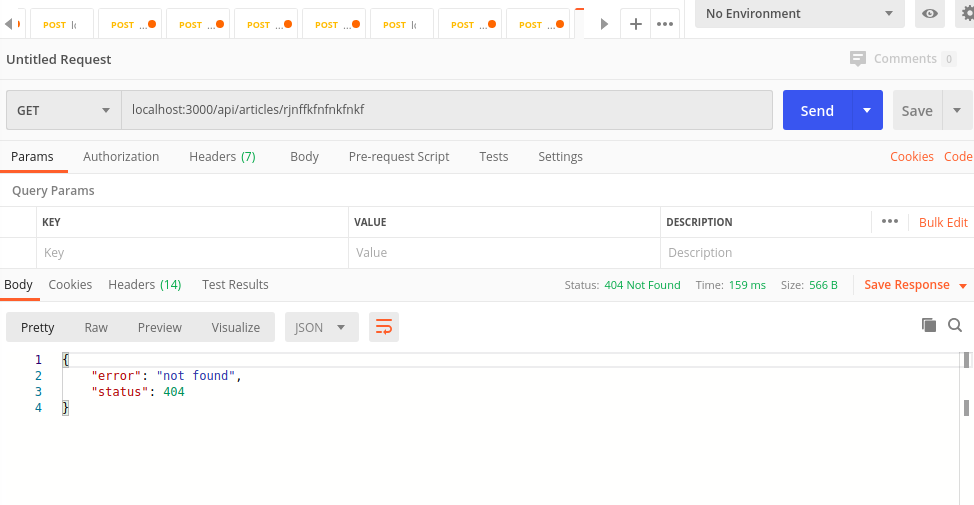
Task: Toggle line wrap icon
Action: pyautogui.click(x=384, y=327)
